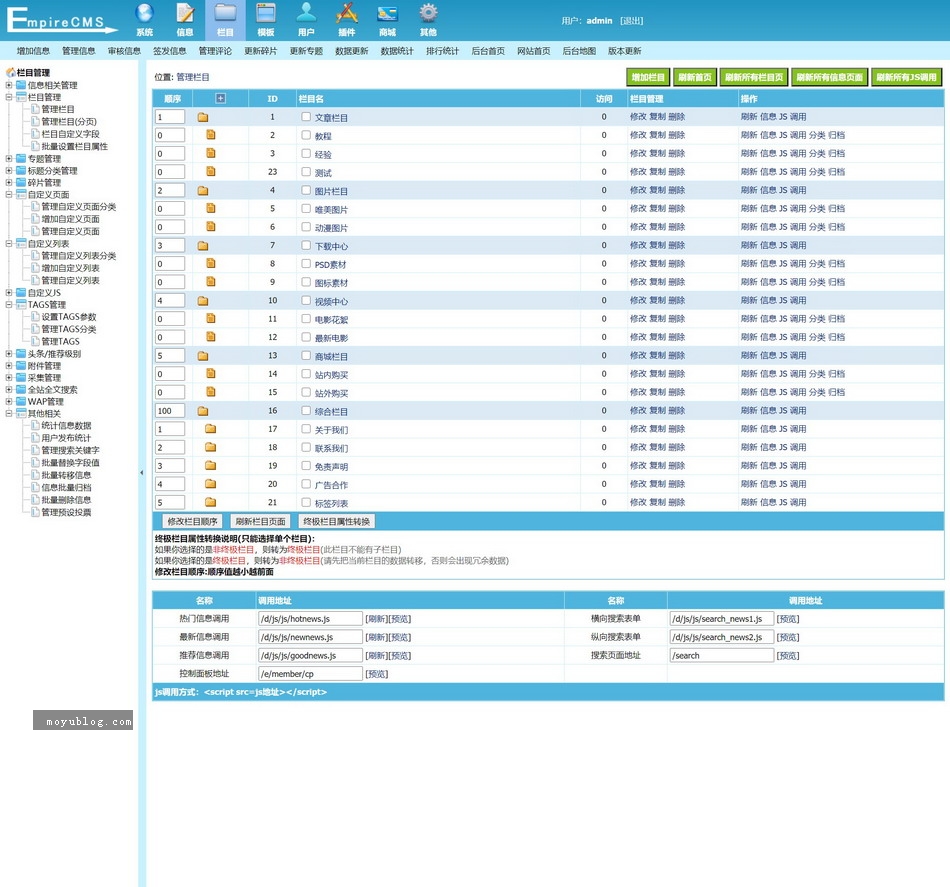Screen dimensions: 950x887
Task: Click the 退出 logout link
Action: (x=631, y=21)
